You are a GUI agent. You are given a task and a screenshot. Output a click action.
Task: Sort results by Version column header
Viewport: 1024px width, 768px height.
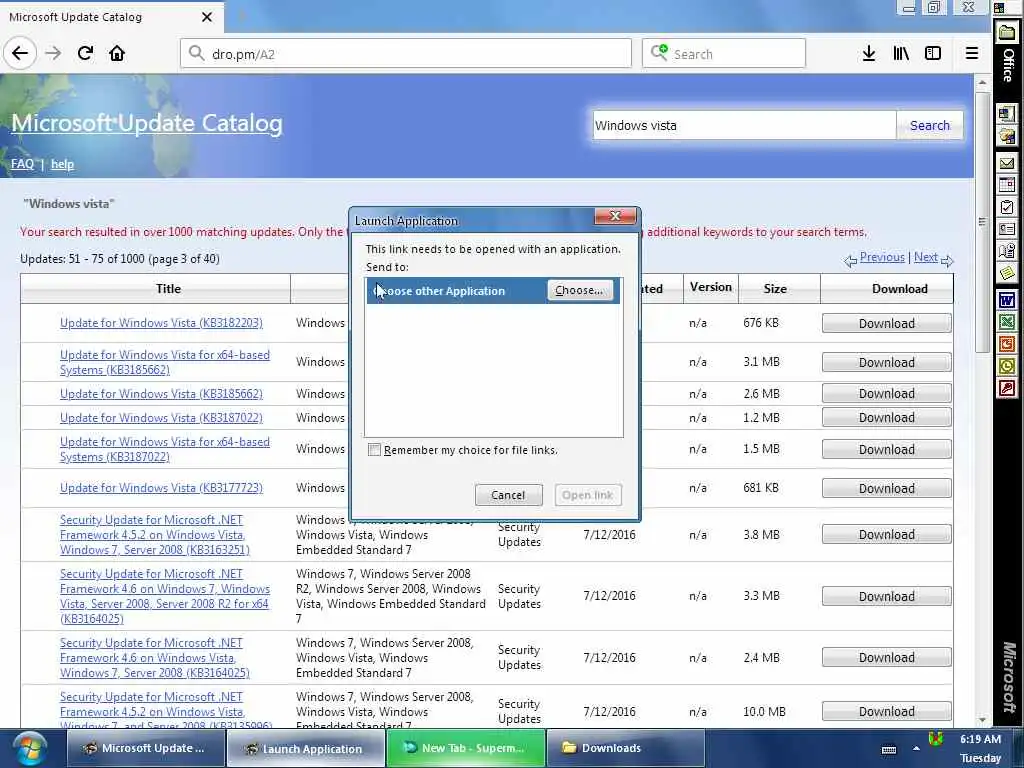[x=711, y=287]
